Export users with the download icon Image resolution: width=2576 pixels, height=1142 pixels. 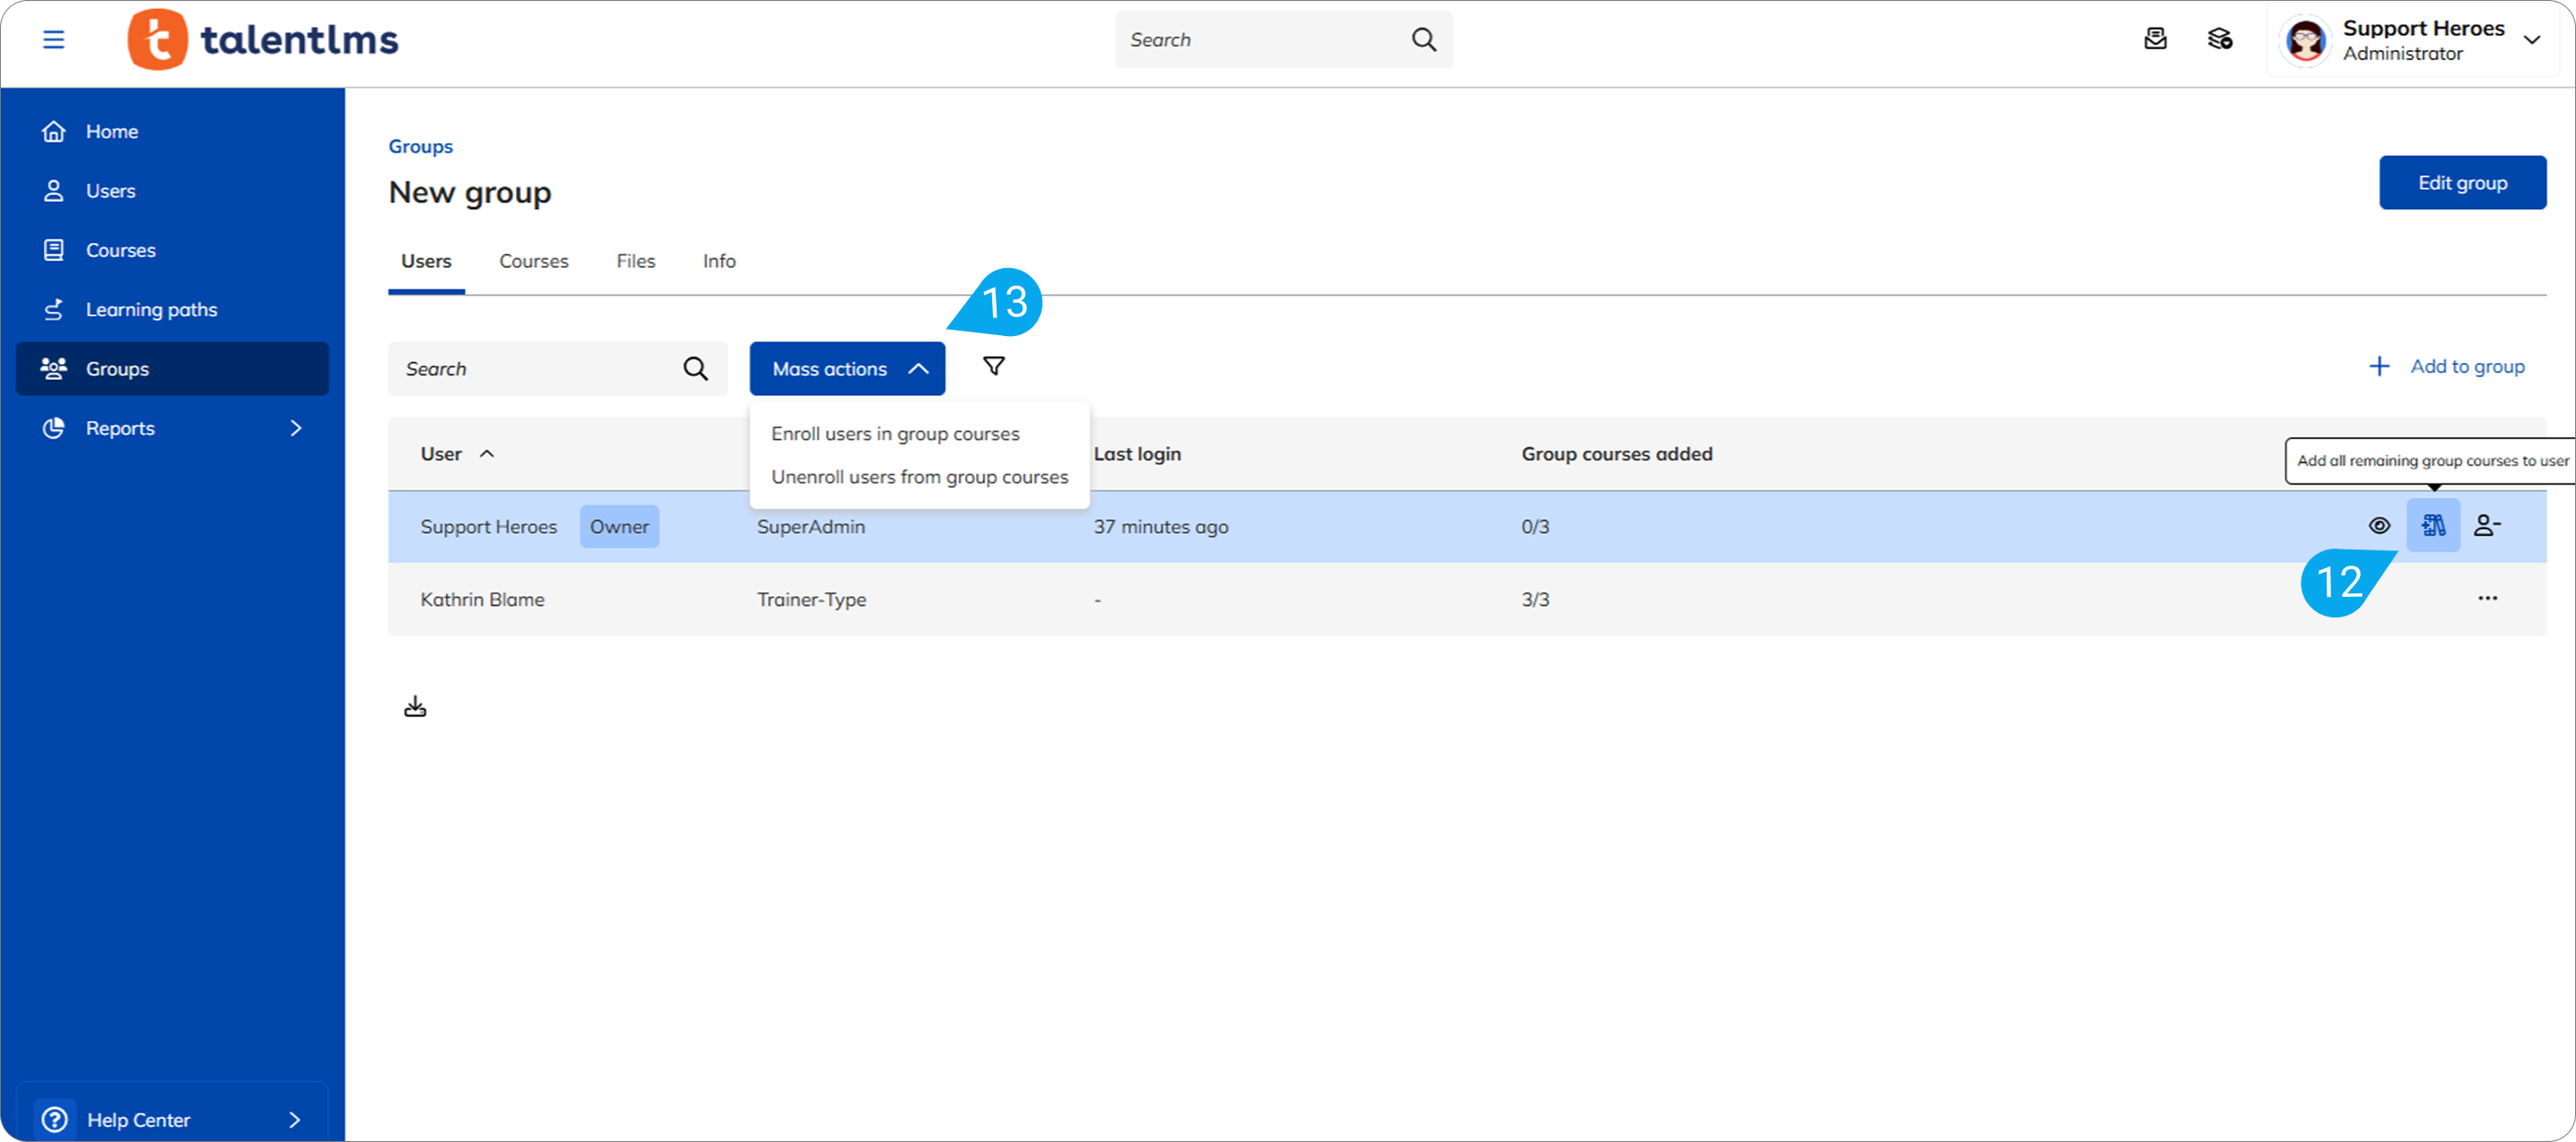point(415,707)
